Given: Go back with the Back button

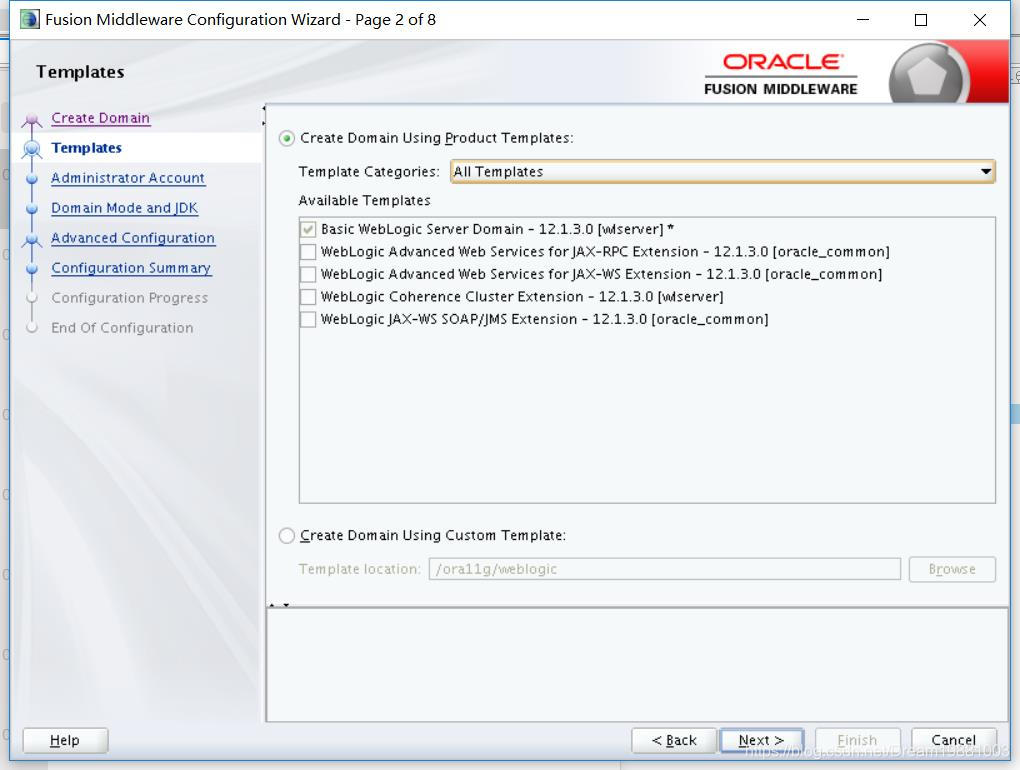Looking at the screenshot, I should pos(674,740).
